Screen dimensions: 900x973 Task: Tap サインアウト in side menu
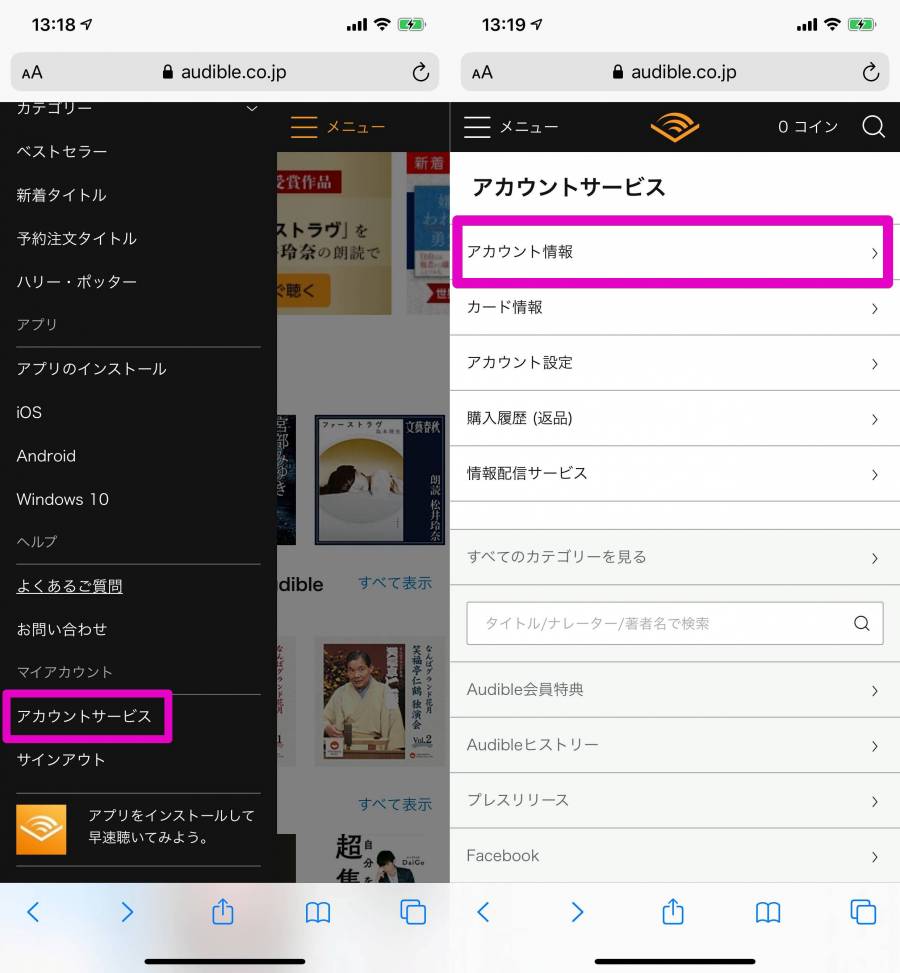[61, 760]
